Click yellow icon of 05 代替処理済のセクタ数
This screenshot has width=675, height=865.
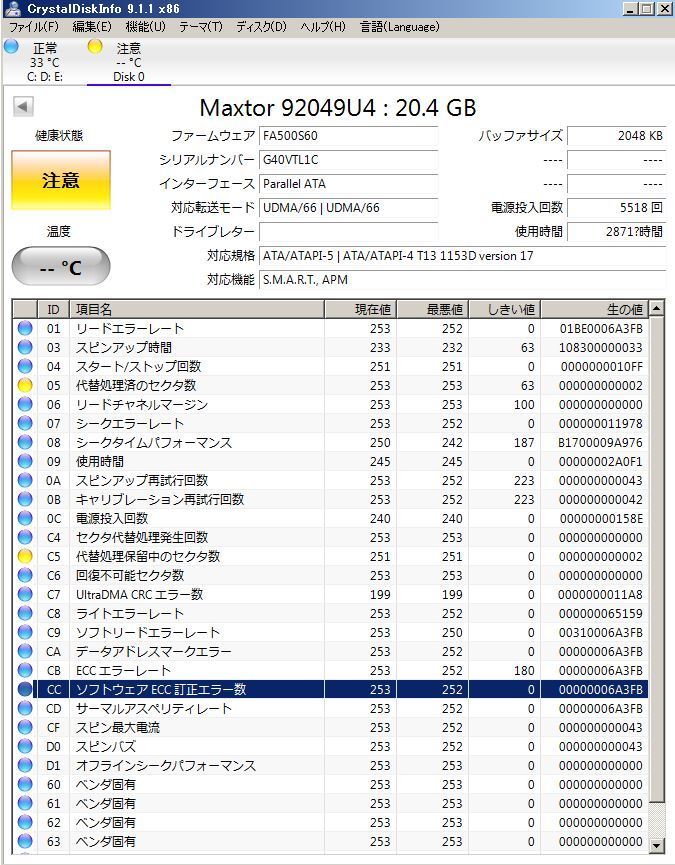click(25, 385)
